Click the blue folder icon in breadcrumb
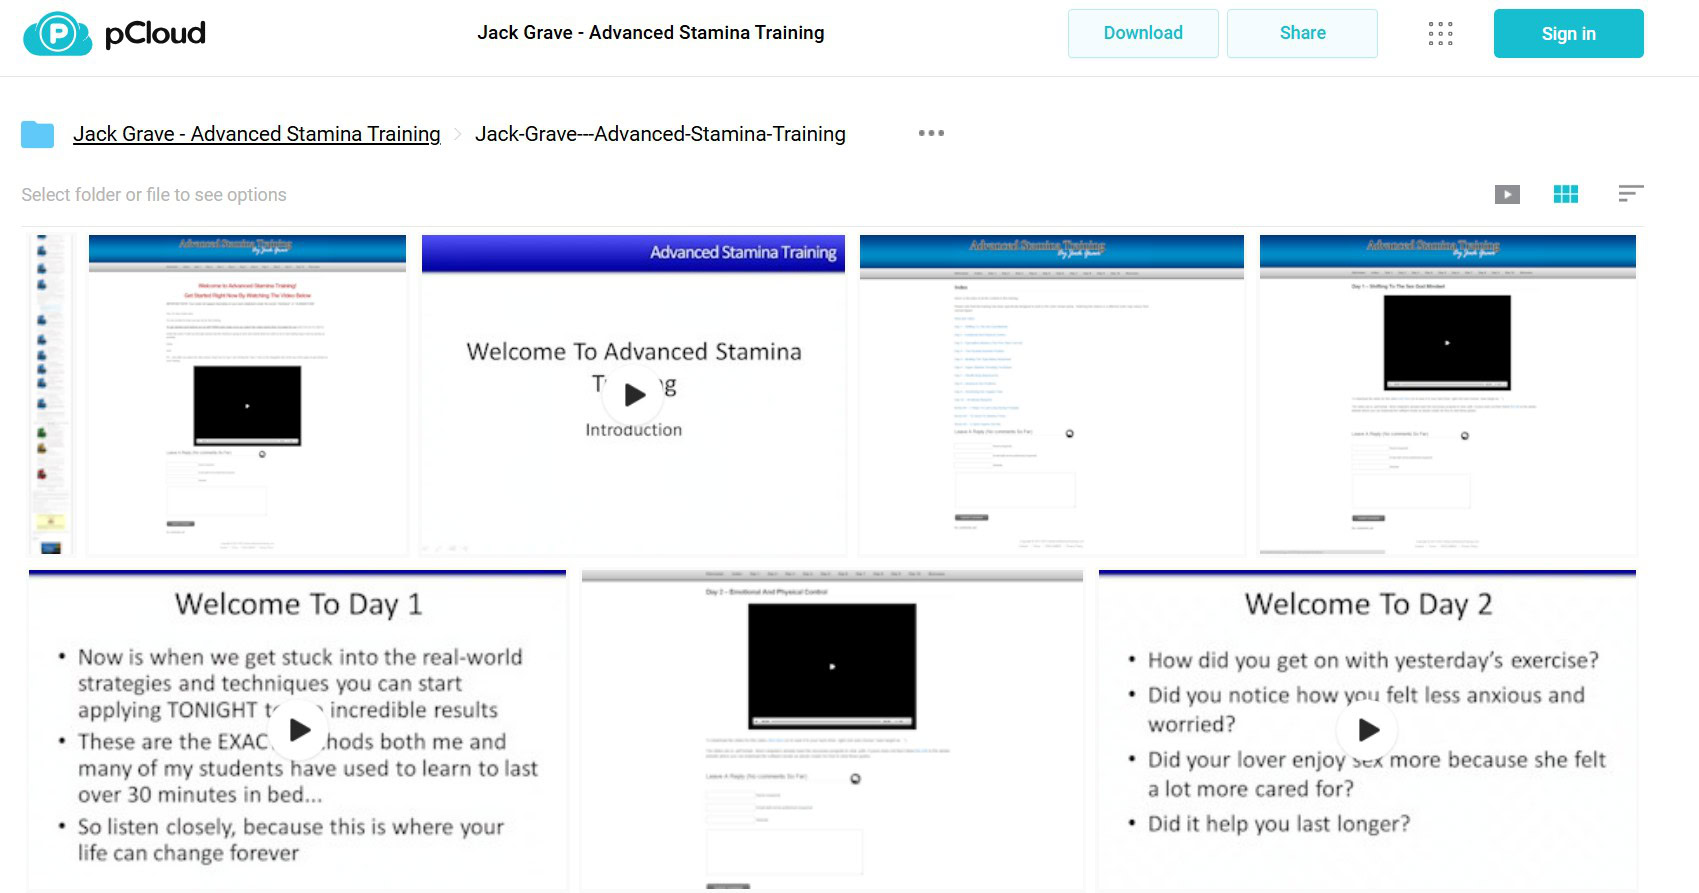 pyautogui.click(x=38, y=134)
